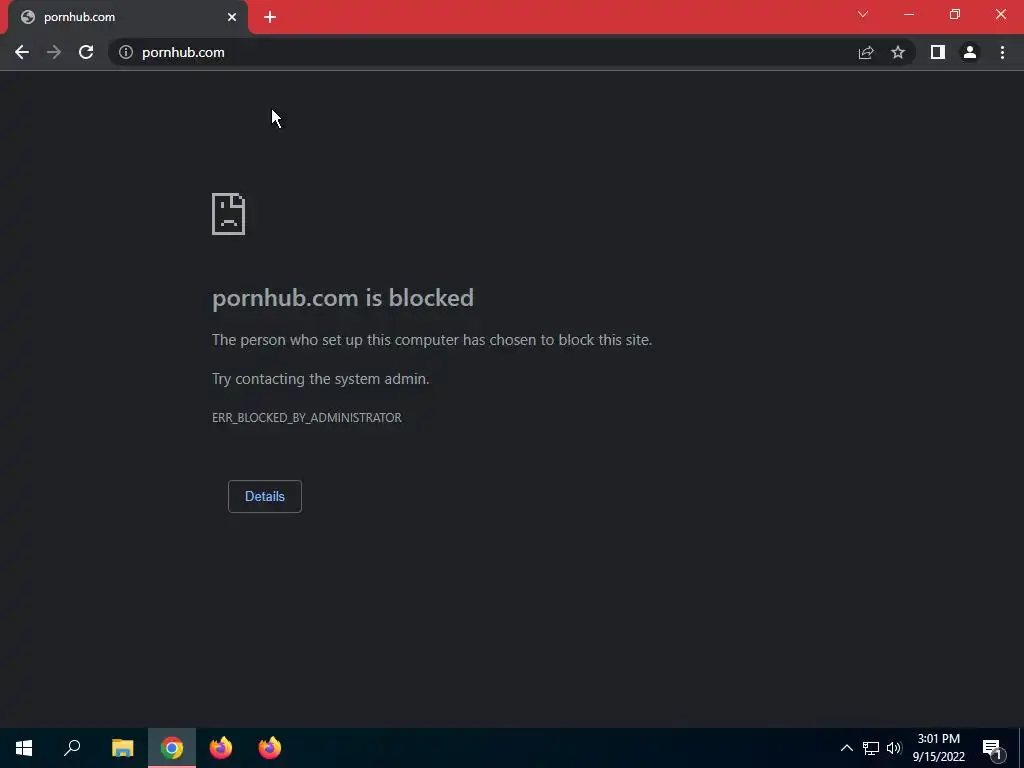The image size is (1024, 768).
Task: Select the 'pornhub.com is blocked' heading
Action: 343,298
